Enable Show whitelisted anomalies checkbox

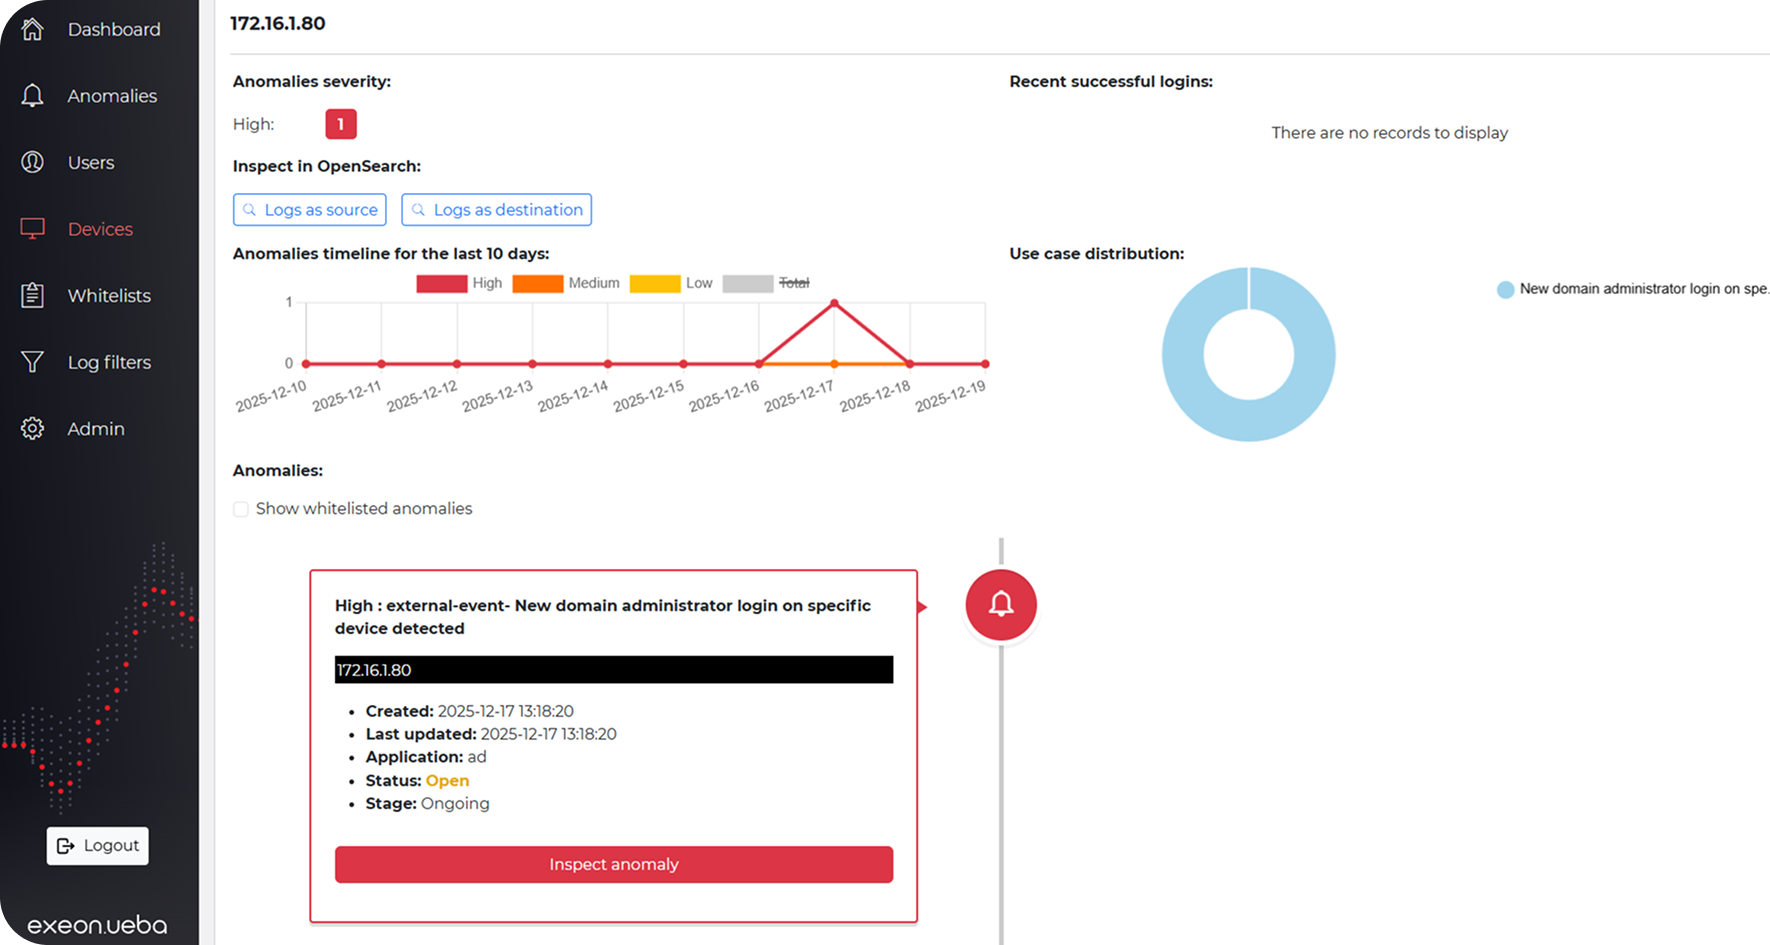(x=241, y=509)
